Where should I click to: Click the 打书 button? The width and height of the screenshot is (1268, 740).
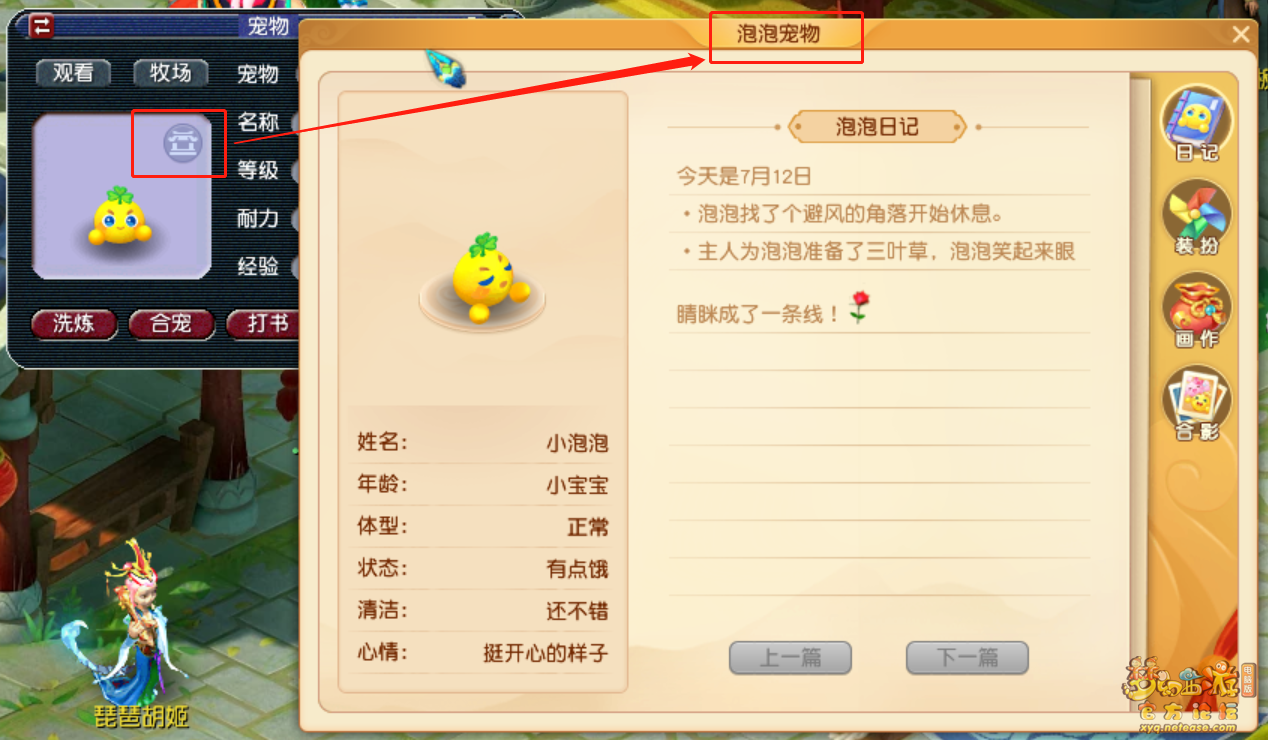coord(264,324)
